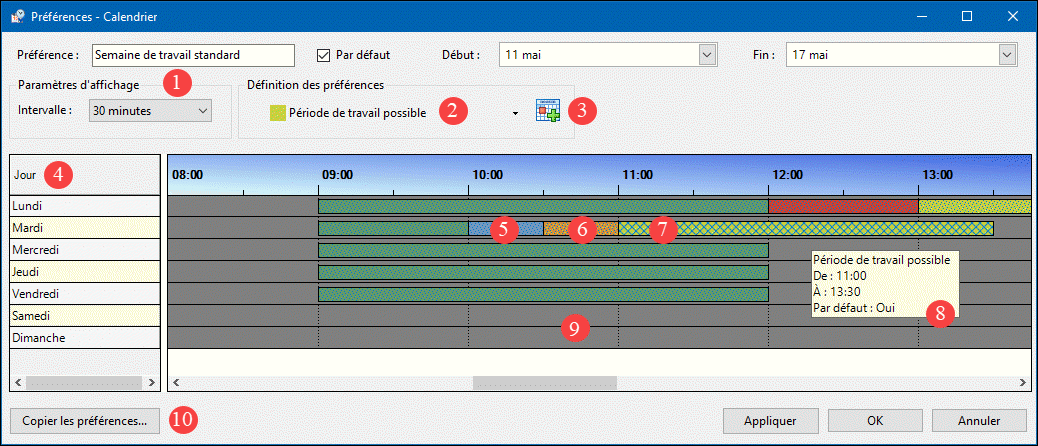The width and height of the screenshot is (1038, 446).
Task: Click Copier les préférences button
Action: pos(83,420)
